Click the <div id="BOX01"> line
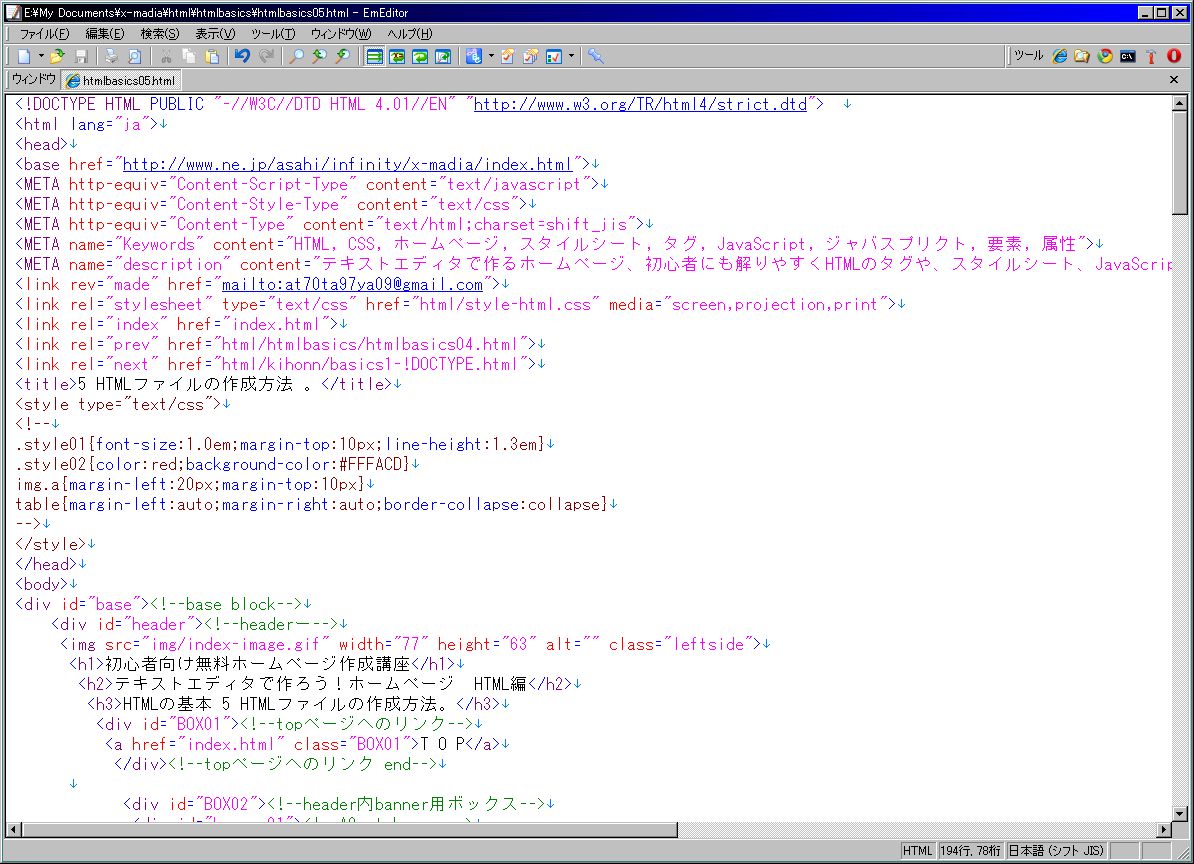The height and width of the screenshot is (864, 1194). [x=289, y=724]
